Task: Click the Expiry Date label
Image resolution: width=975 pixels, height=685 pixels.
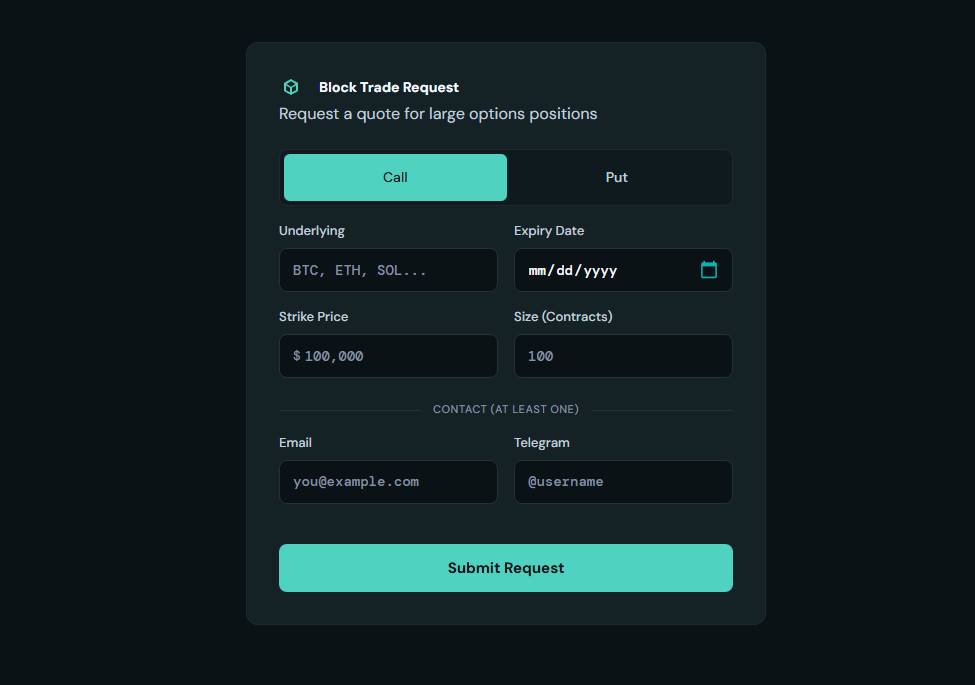Action: coord(549,231)
